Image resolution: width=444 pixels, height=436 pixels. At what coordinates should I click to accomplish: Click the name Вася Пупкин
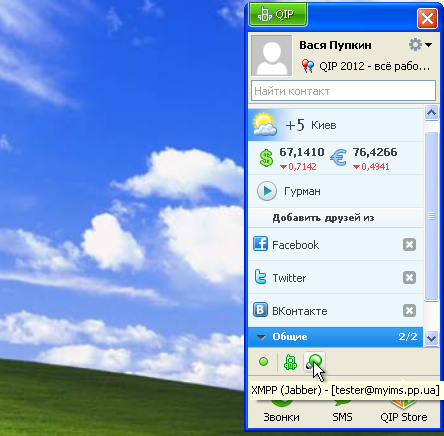(335, 45)
